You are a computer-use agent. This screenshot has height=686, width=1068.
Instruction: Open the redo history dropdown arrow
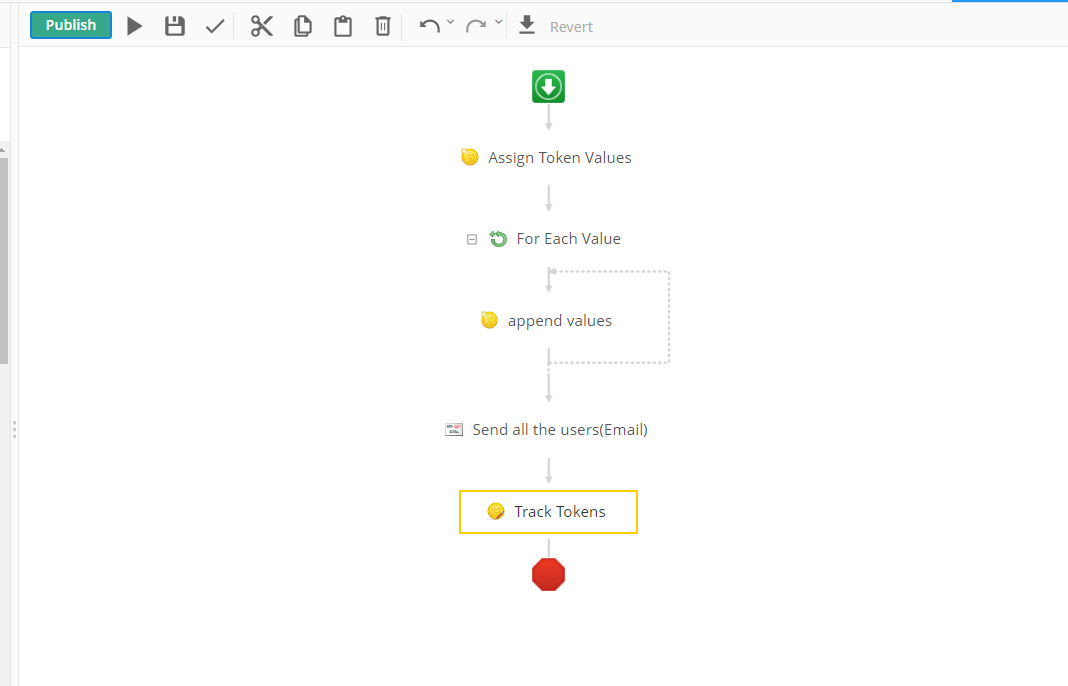[498, 22]
